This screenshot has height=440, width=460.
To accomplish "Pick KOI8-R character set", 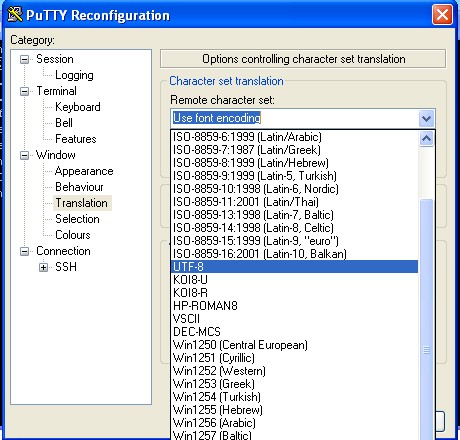I will coord(295,293).
